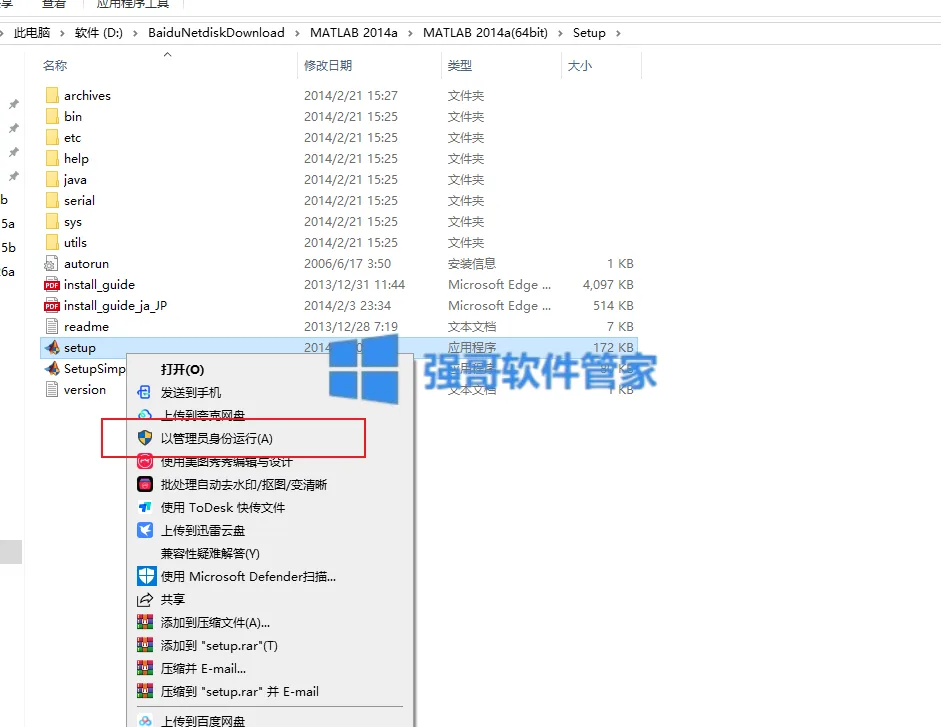
Task: Navigate to BaiduNetdiskDownload breadcrumb
Action: click(x=216, y=33)
